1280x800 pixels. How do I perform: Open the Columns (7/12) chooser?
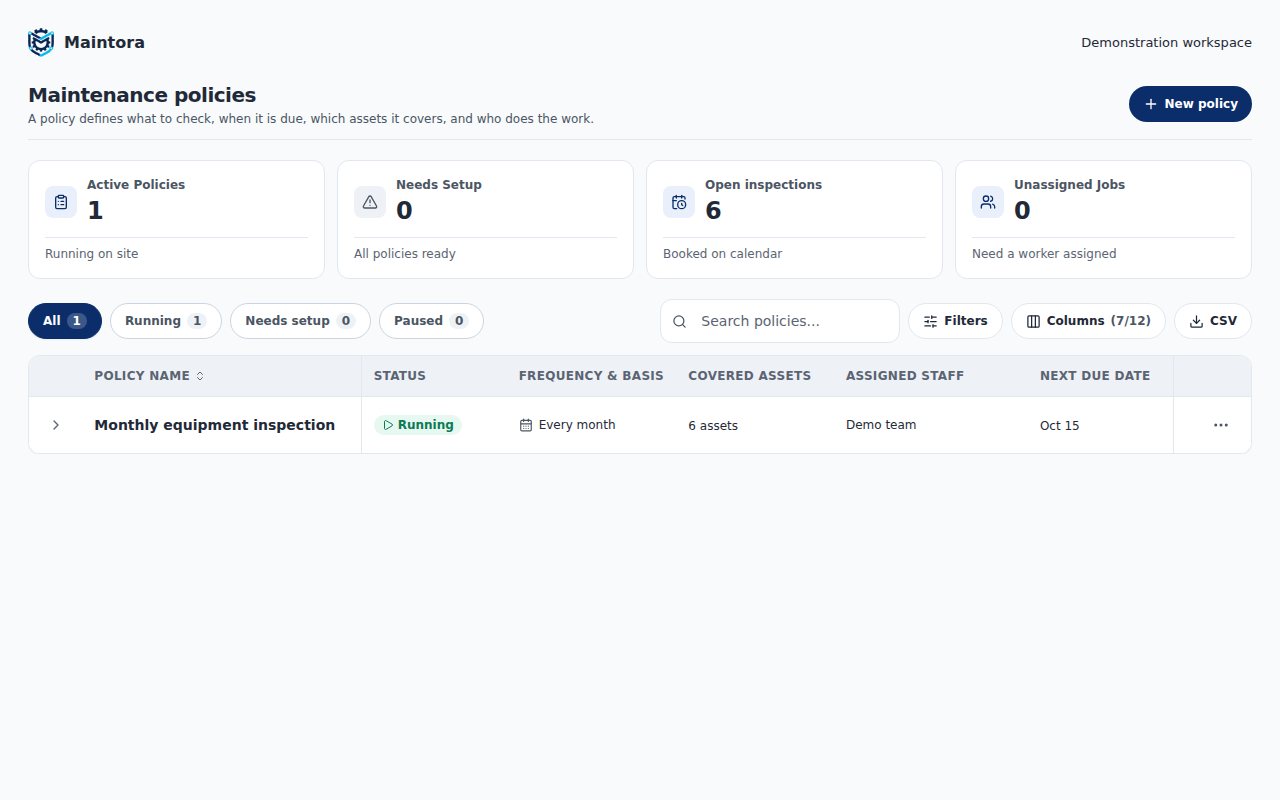(1088, 321)
